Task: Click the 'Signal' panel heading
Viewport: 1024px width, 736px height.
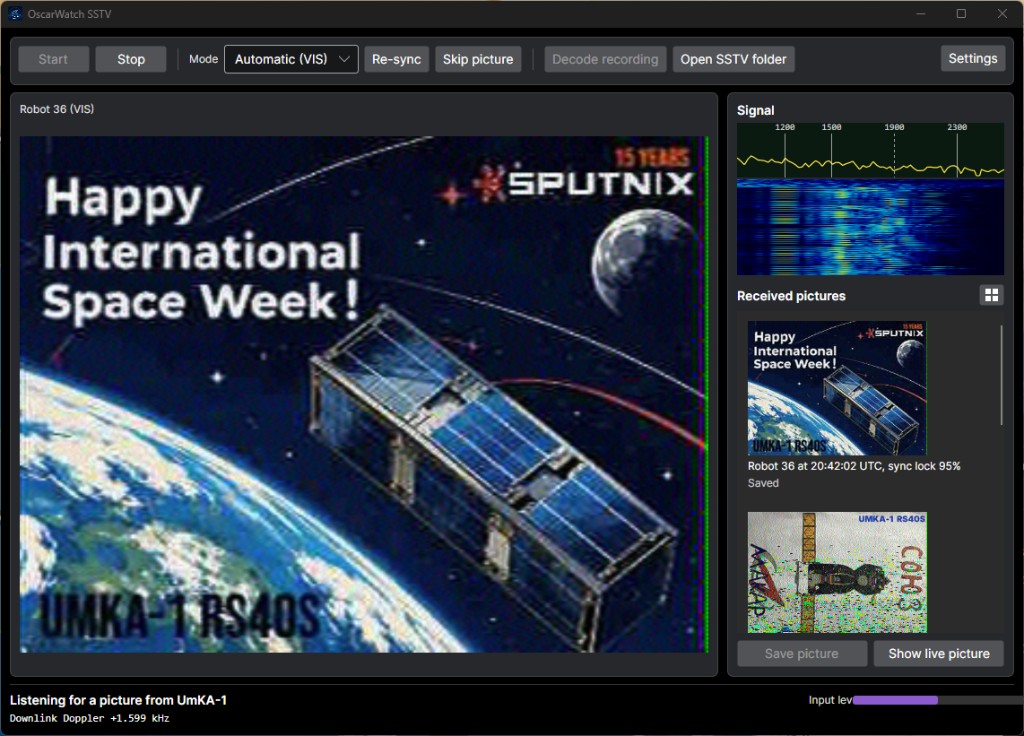Action: [x=756, y=110]
